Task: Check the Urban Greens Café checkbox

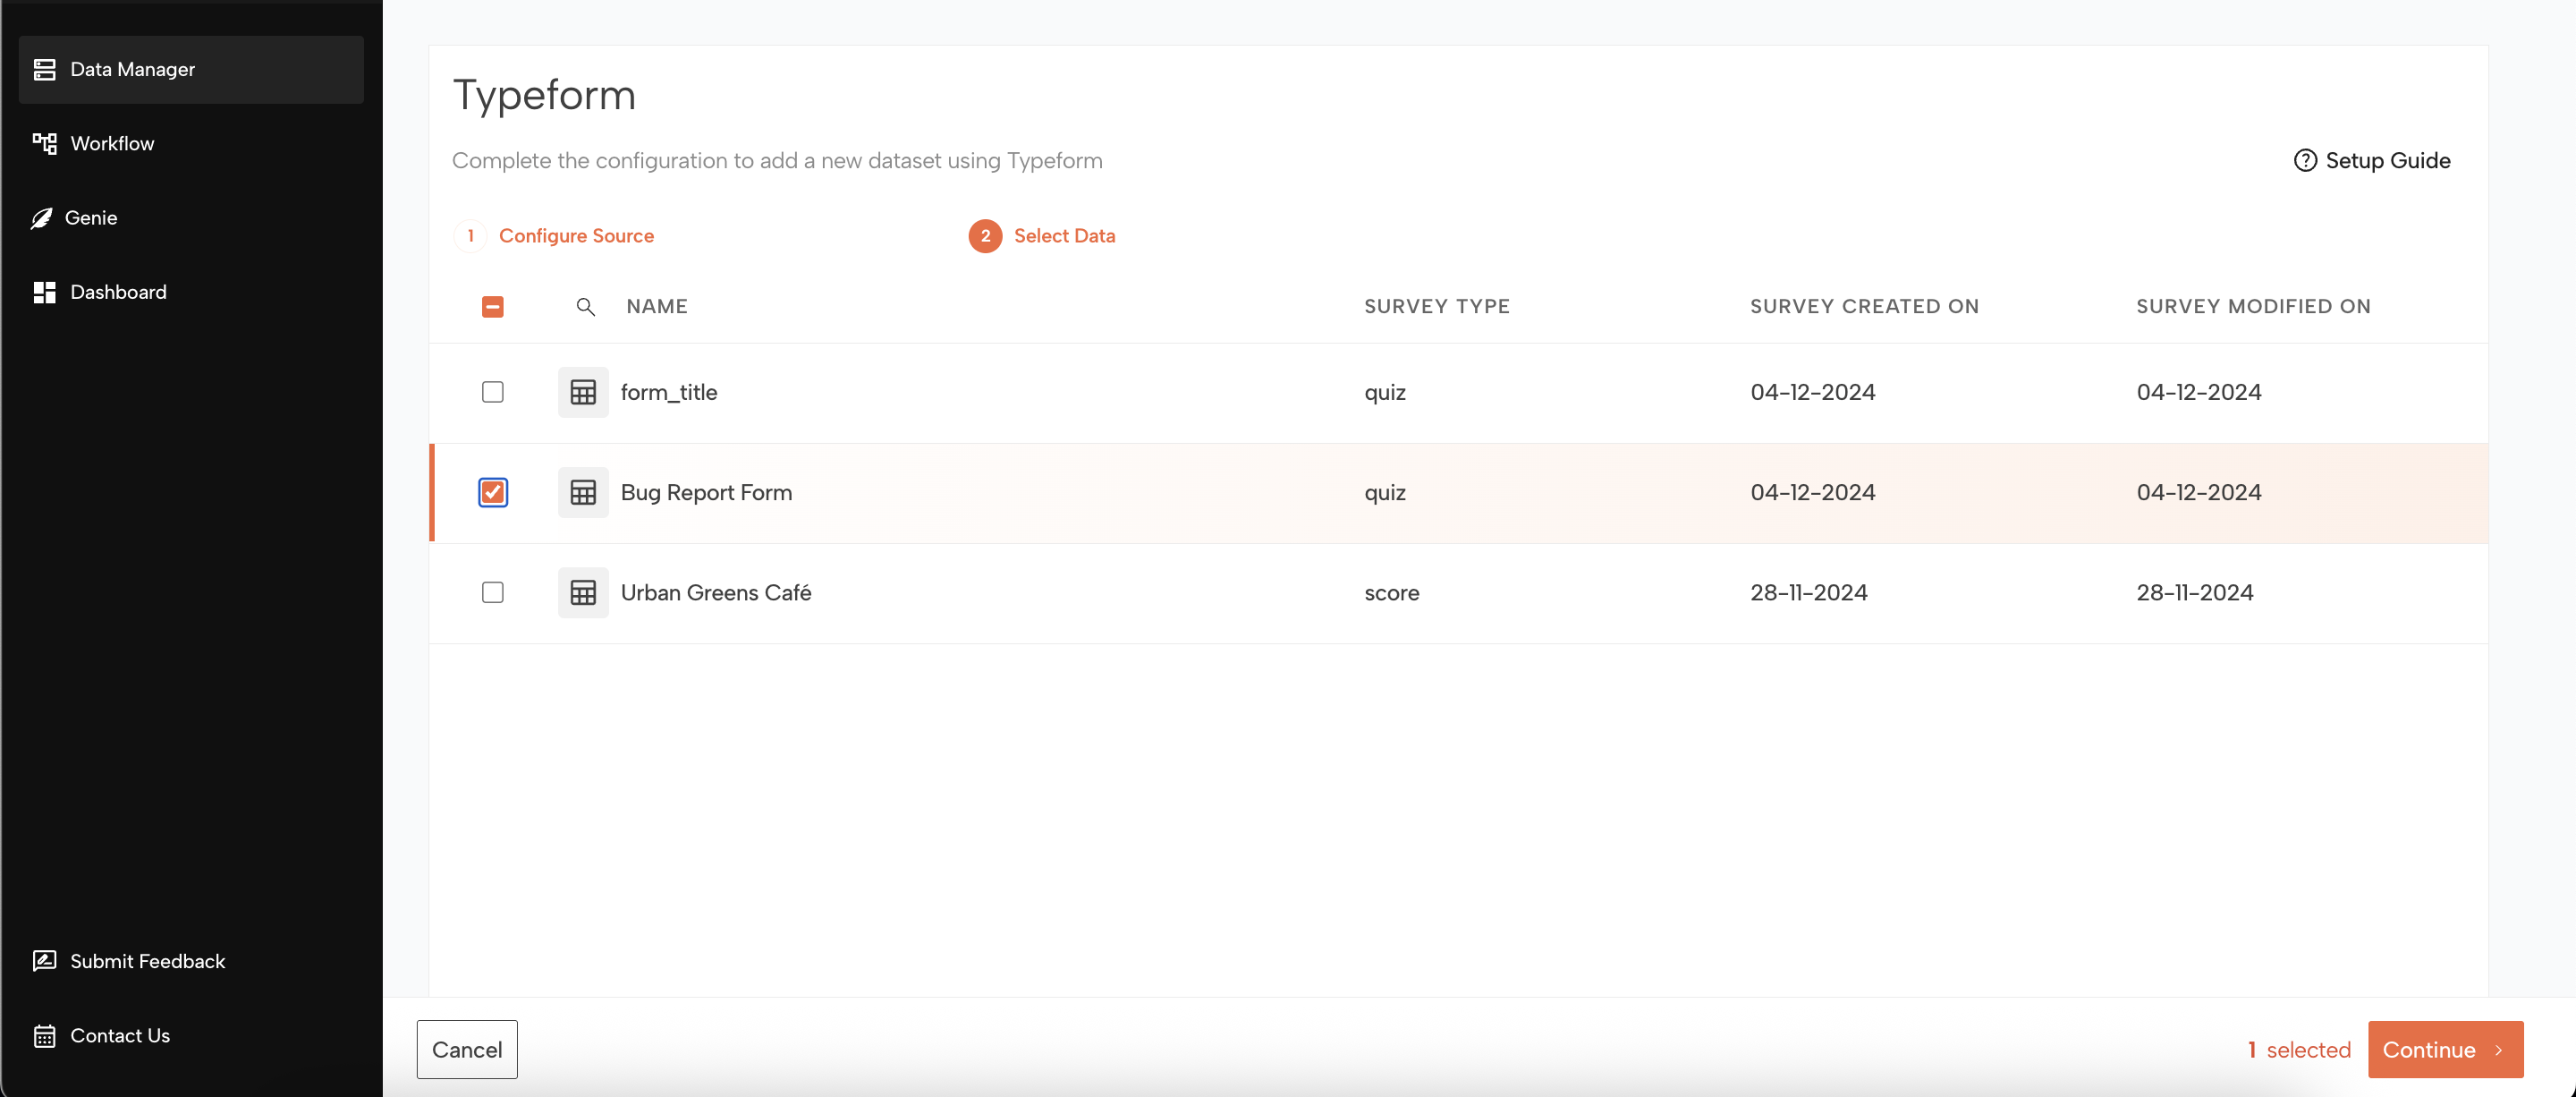Action: click(x=492, y=592)
